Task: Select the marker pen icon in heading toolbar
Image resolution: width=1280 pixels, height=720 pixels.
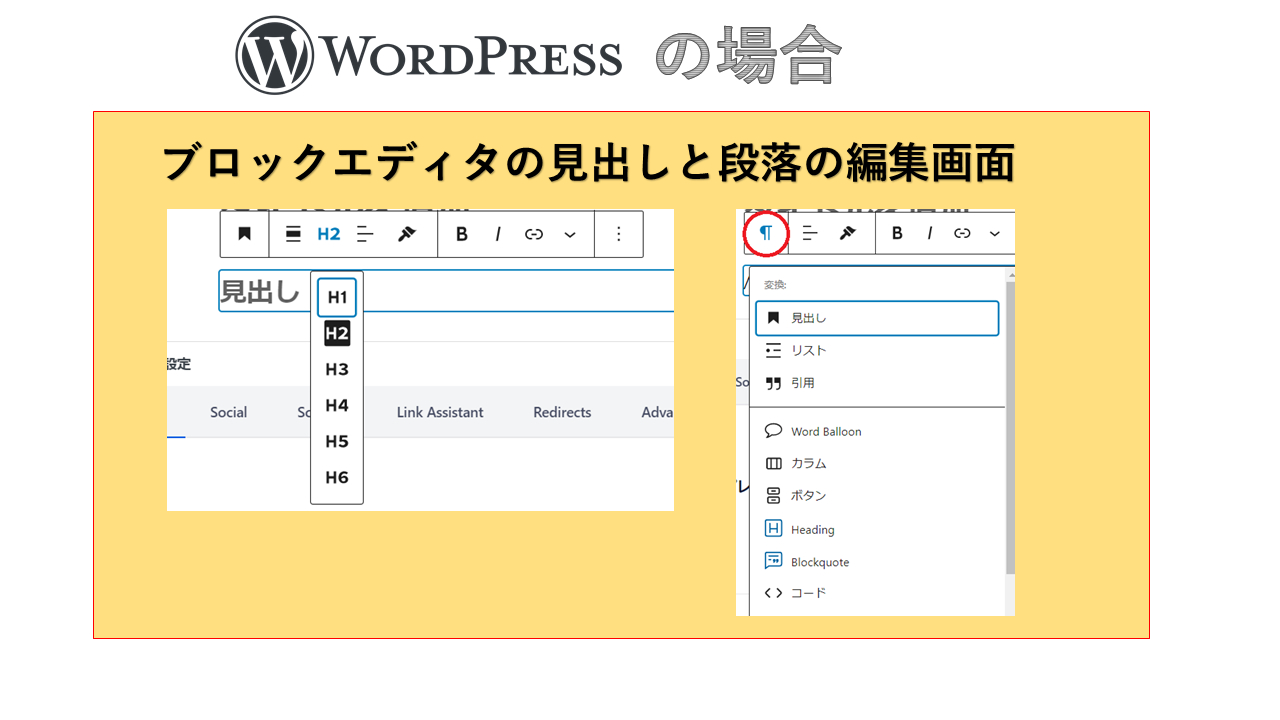Action: point(406,234)
